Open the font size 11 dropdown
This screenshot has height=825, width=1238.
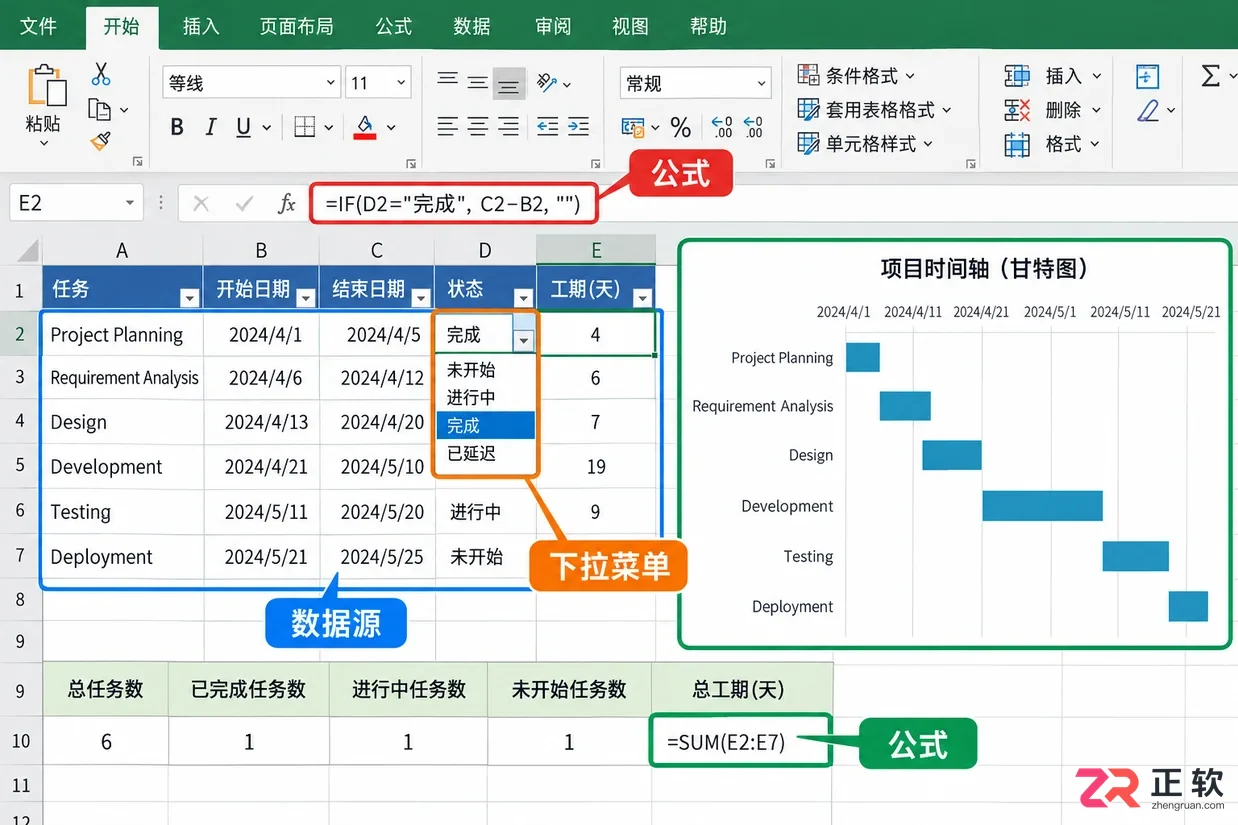[x=402, y=83]
